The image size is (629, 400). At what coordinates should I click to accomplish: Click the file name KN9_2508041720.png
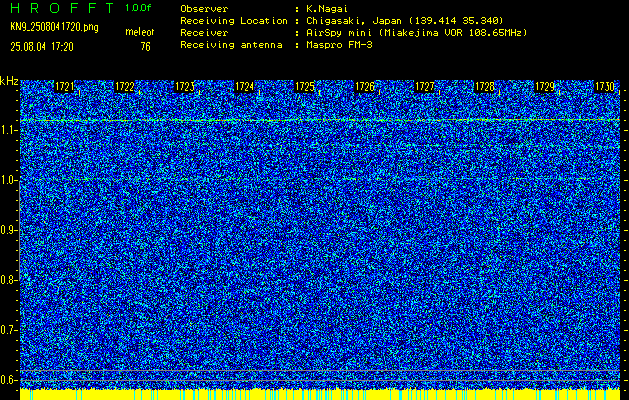pos(54,28)
